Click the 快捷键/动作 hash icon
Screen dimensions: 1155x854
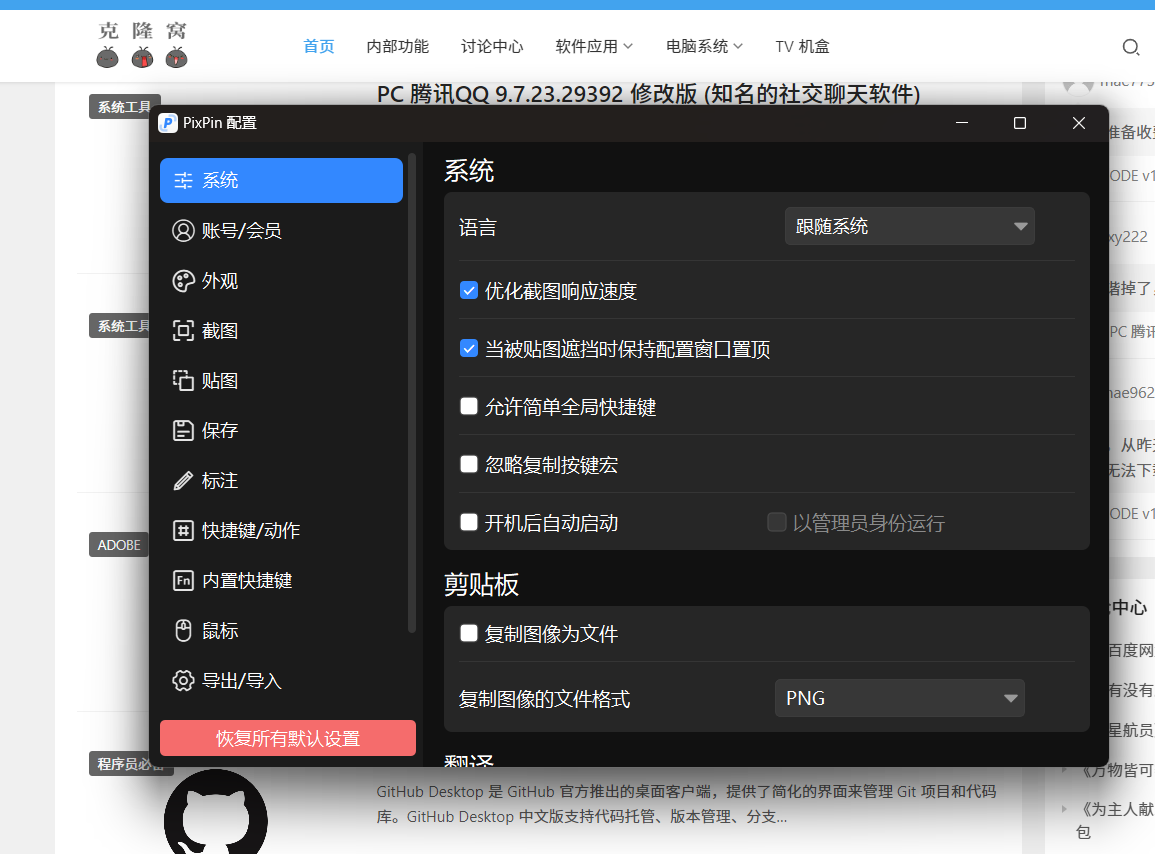pyautogui.click(x=183, y=531)
